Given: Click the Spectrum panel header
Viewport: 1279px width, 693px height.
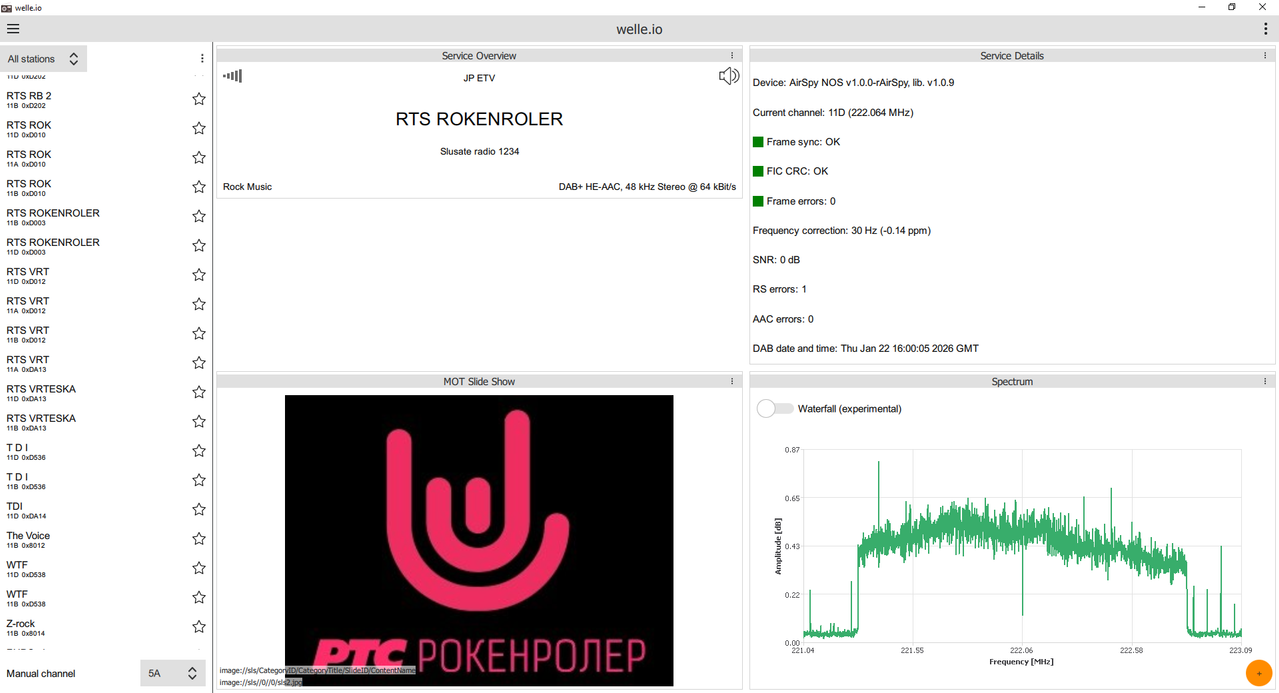Looking at the screenshot, I should [1012, 381].
